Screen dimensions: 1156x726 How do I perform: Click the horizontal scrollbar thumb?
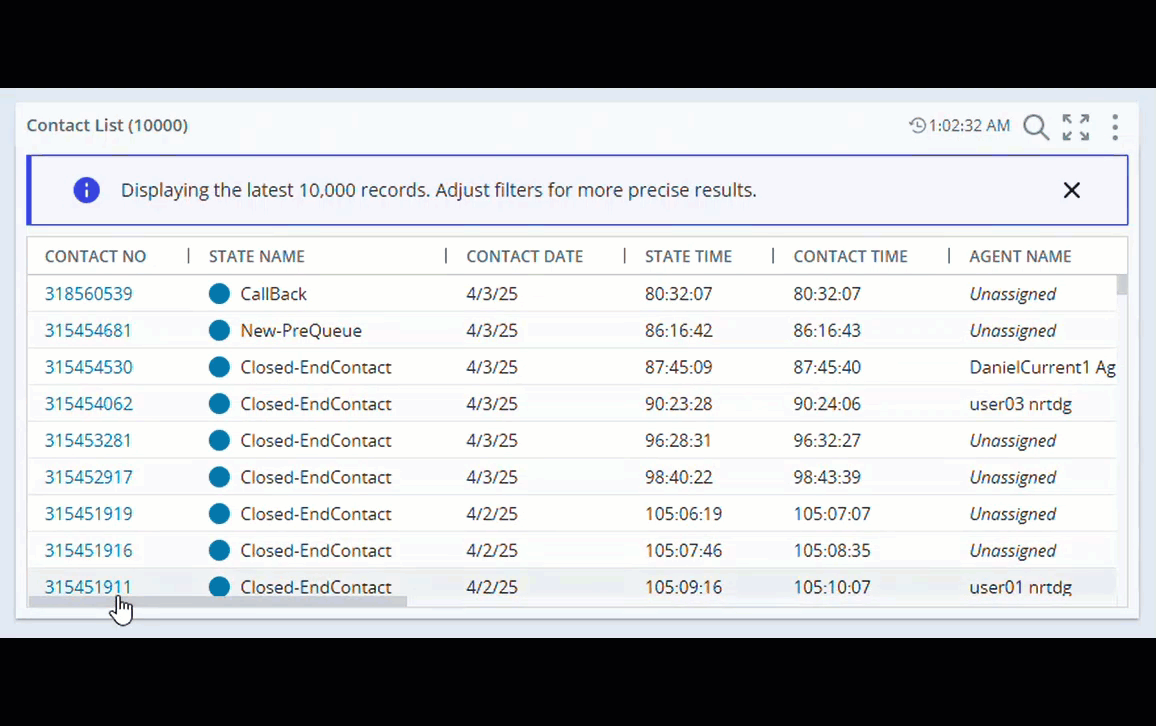(217, 602)
